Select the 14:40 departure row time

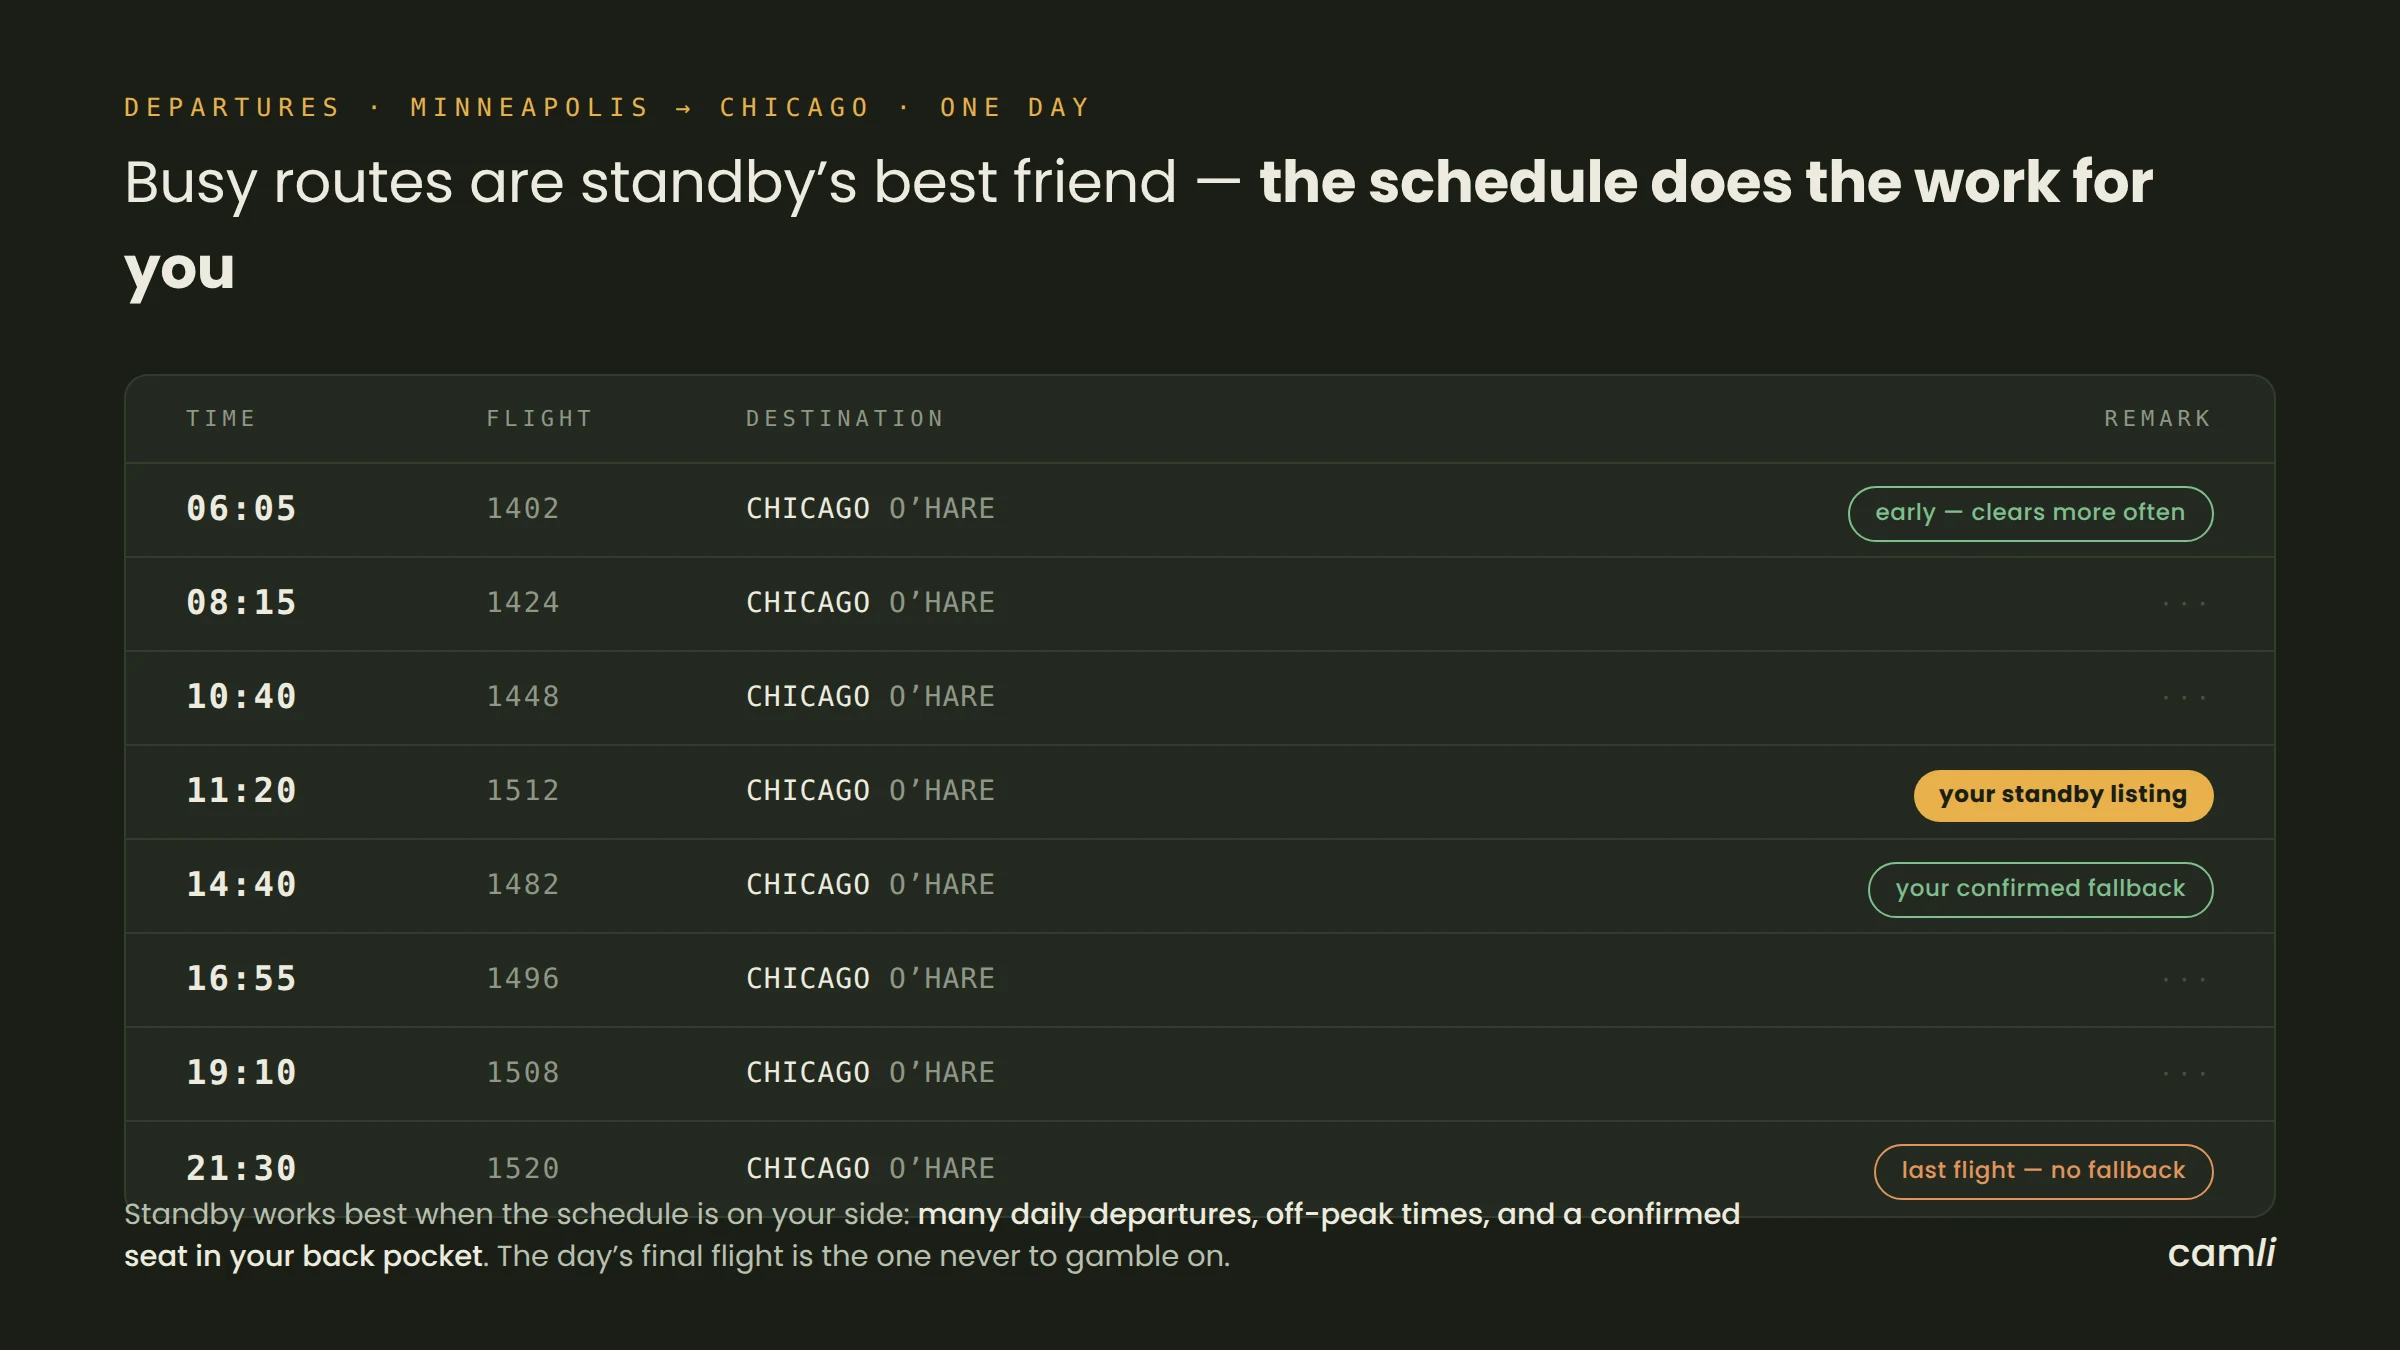coord(241,884)
